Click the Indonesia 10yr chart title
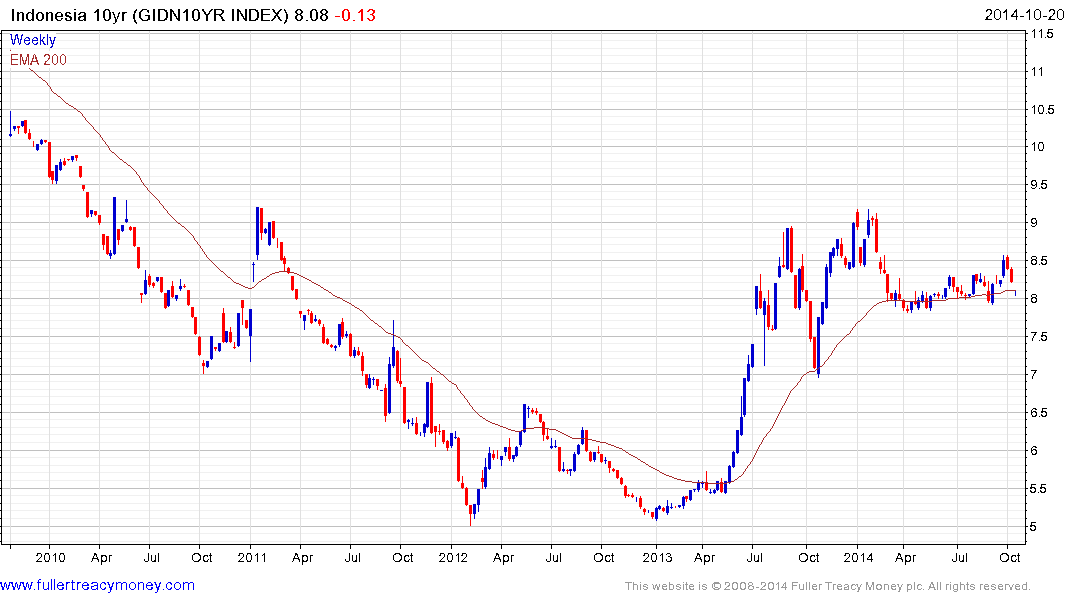The width and height of the screenshot is (1075, 600). pyautogui.click(x=149, y=15)
